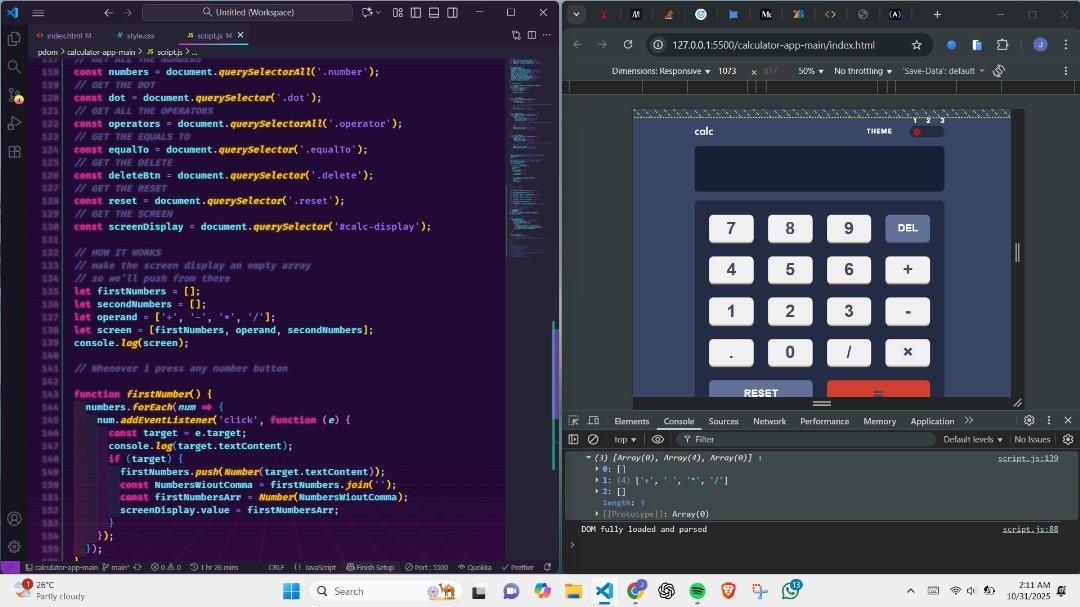Screen dimensions: 1080x607
Task: Switch to the style.css editor tab
Action: tap(140, 35)
